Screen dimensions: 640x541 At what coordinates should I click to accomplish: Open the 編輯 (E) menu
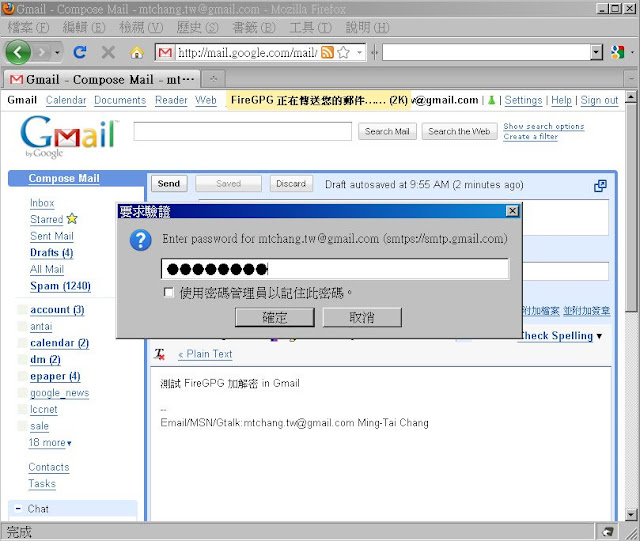(x=84, y=27)
